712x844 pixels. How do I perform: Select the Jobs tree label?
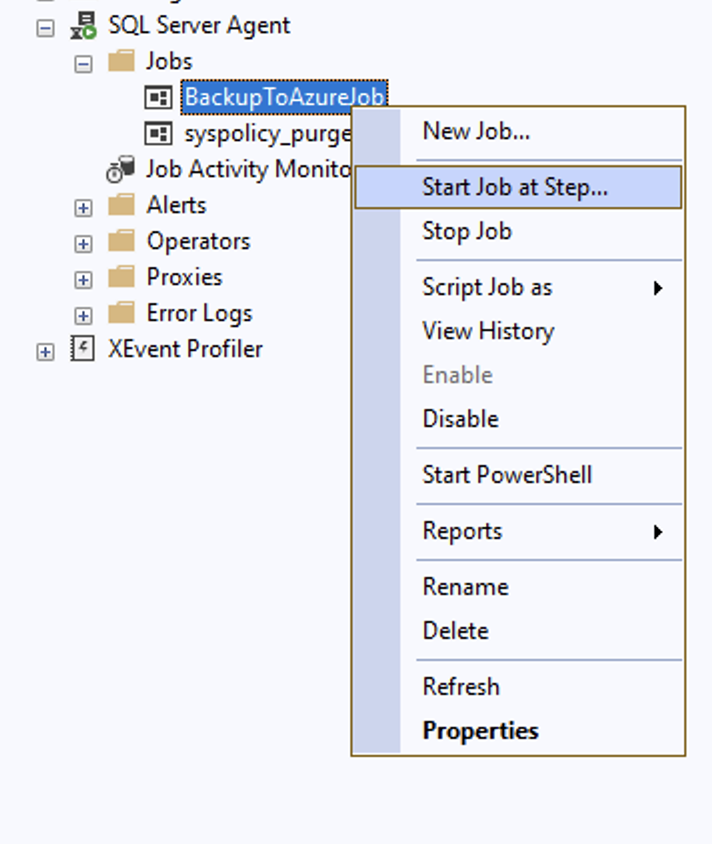169,61
